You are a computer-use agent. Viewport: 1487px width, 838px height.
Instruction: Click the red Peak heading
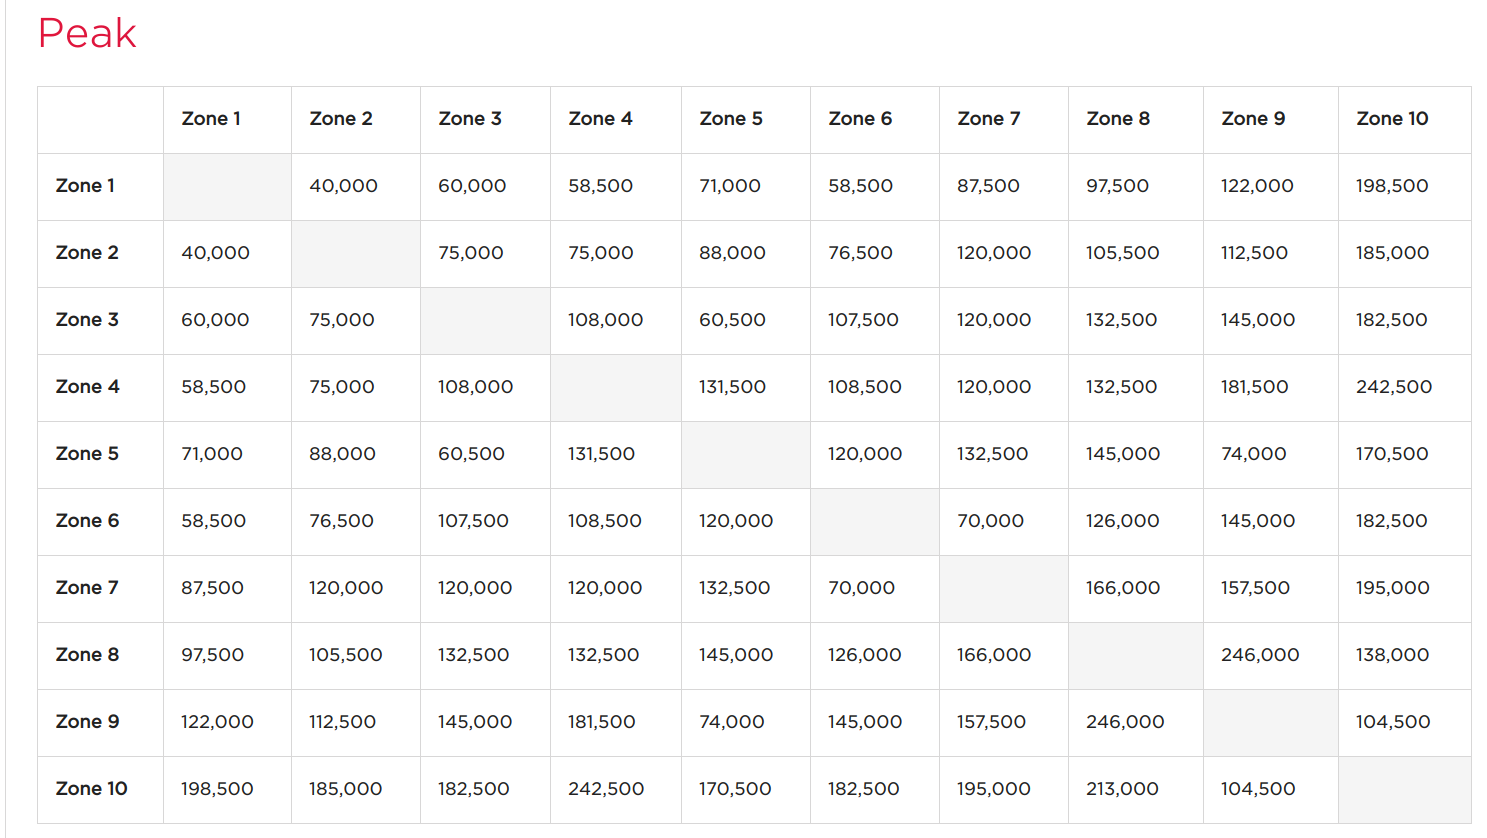87,34
